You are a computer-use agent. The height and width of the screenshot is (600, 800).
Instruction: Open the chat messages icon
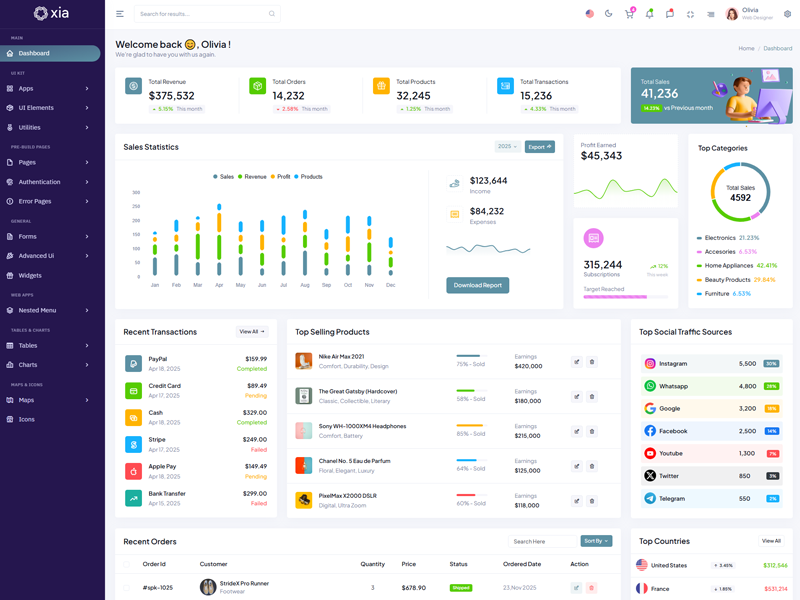pyautogui.click(x=670, y=14)
